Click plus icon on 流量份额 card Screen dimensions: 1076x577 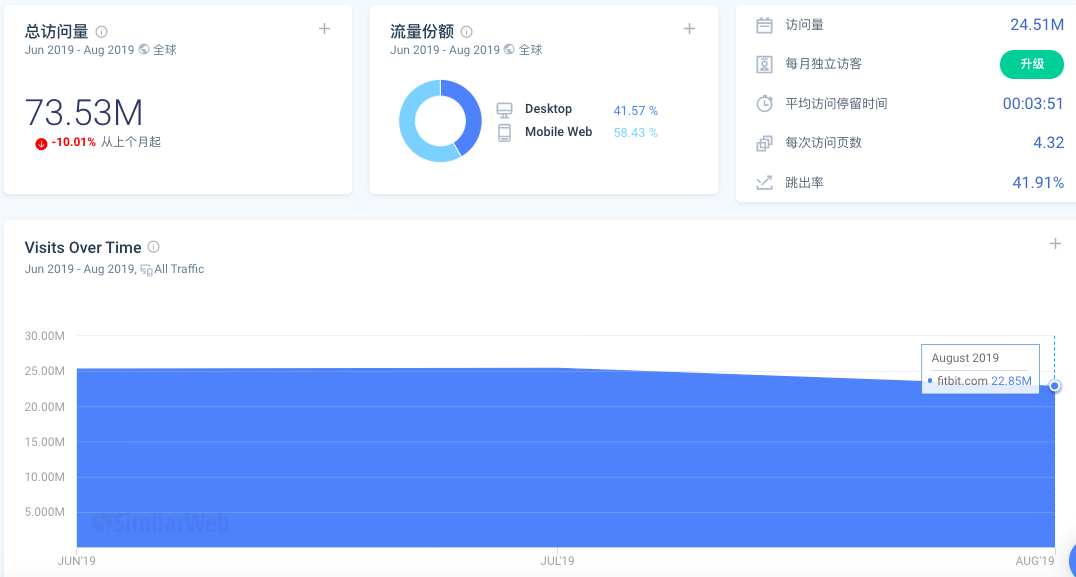click(690, 29)
